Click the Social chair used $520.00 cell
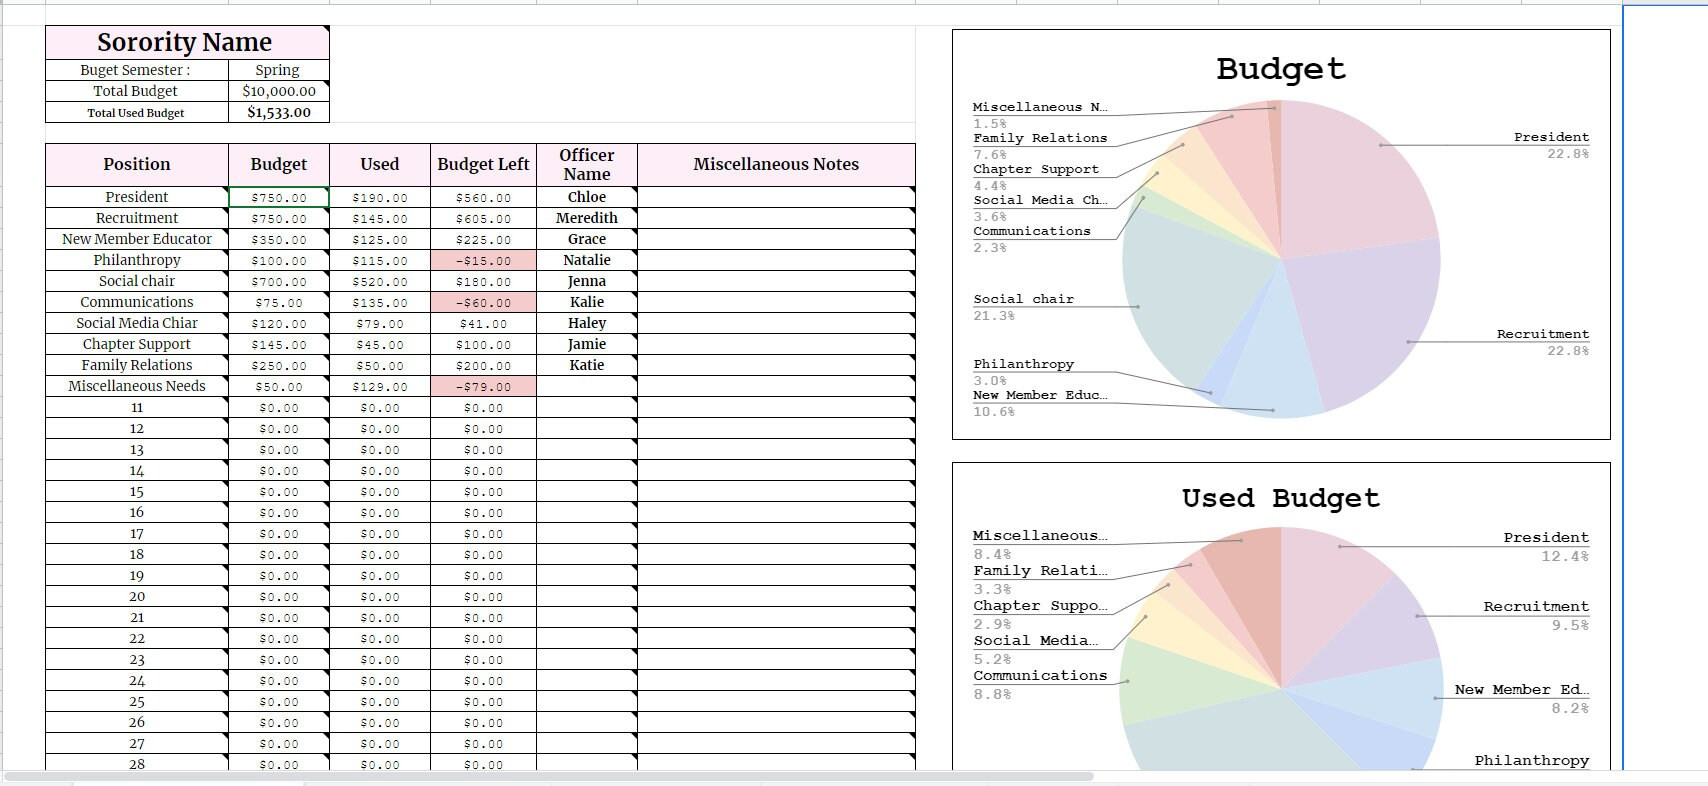Screen dimensions: 1708x786 pyautogui.click(x=380, y=282)
